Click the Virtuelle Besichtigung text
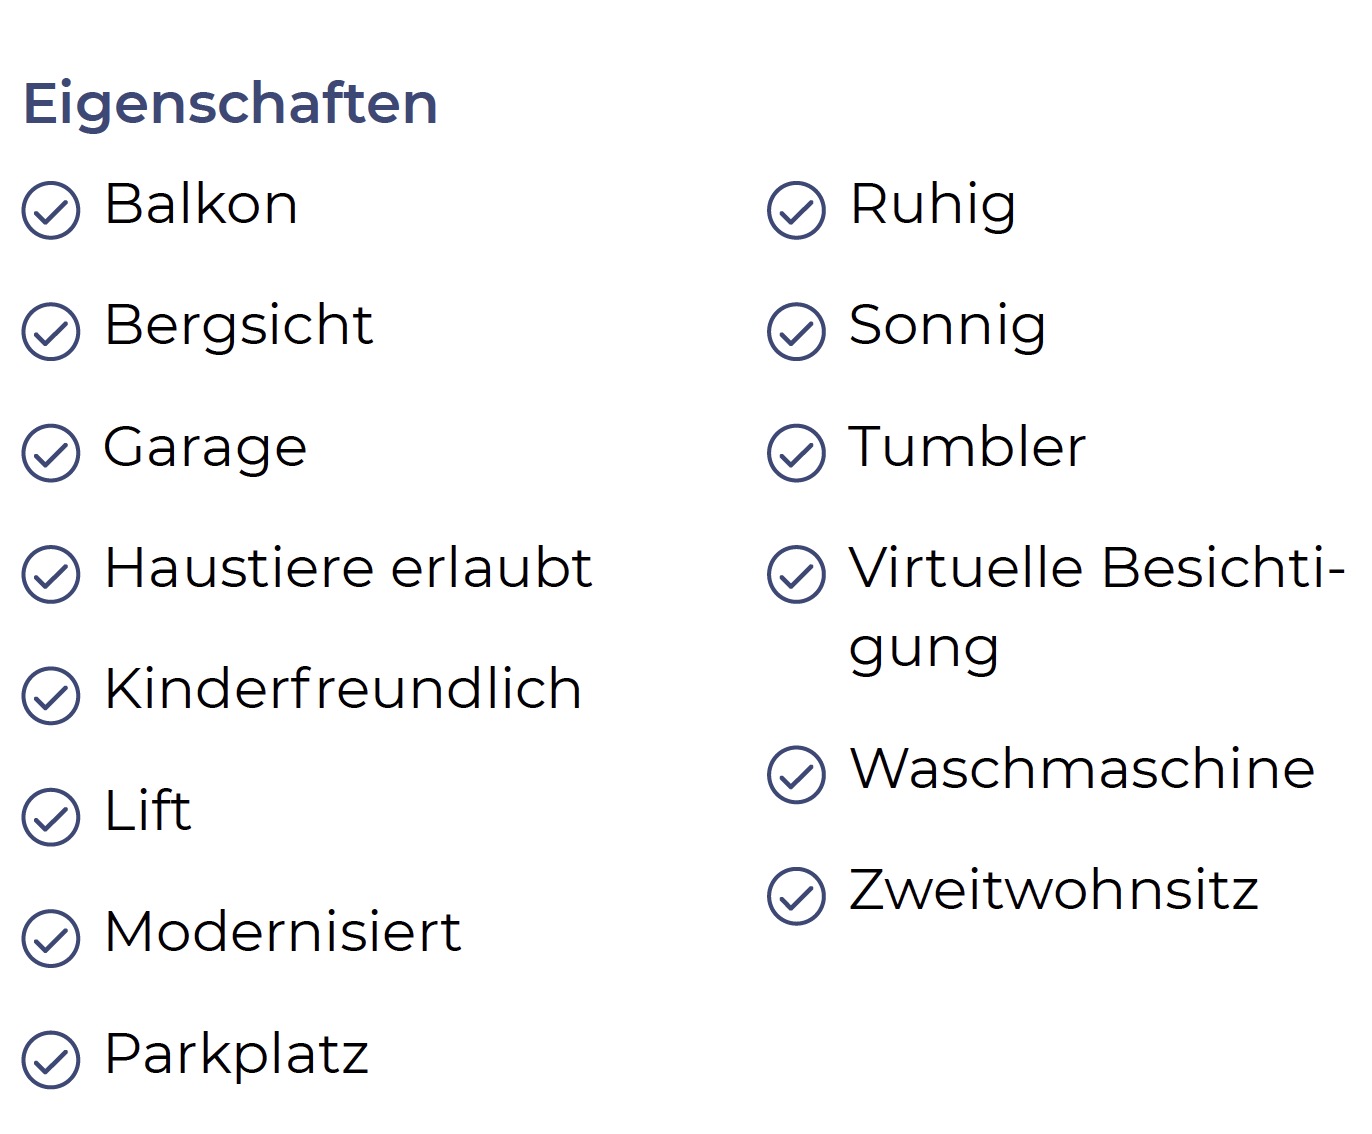Image resolution: width=1372 pixels, height=1134 pixels. 1096,608
